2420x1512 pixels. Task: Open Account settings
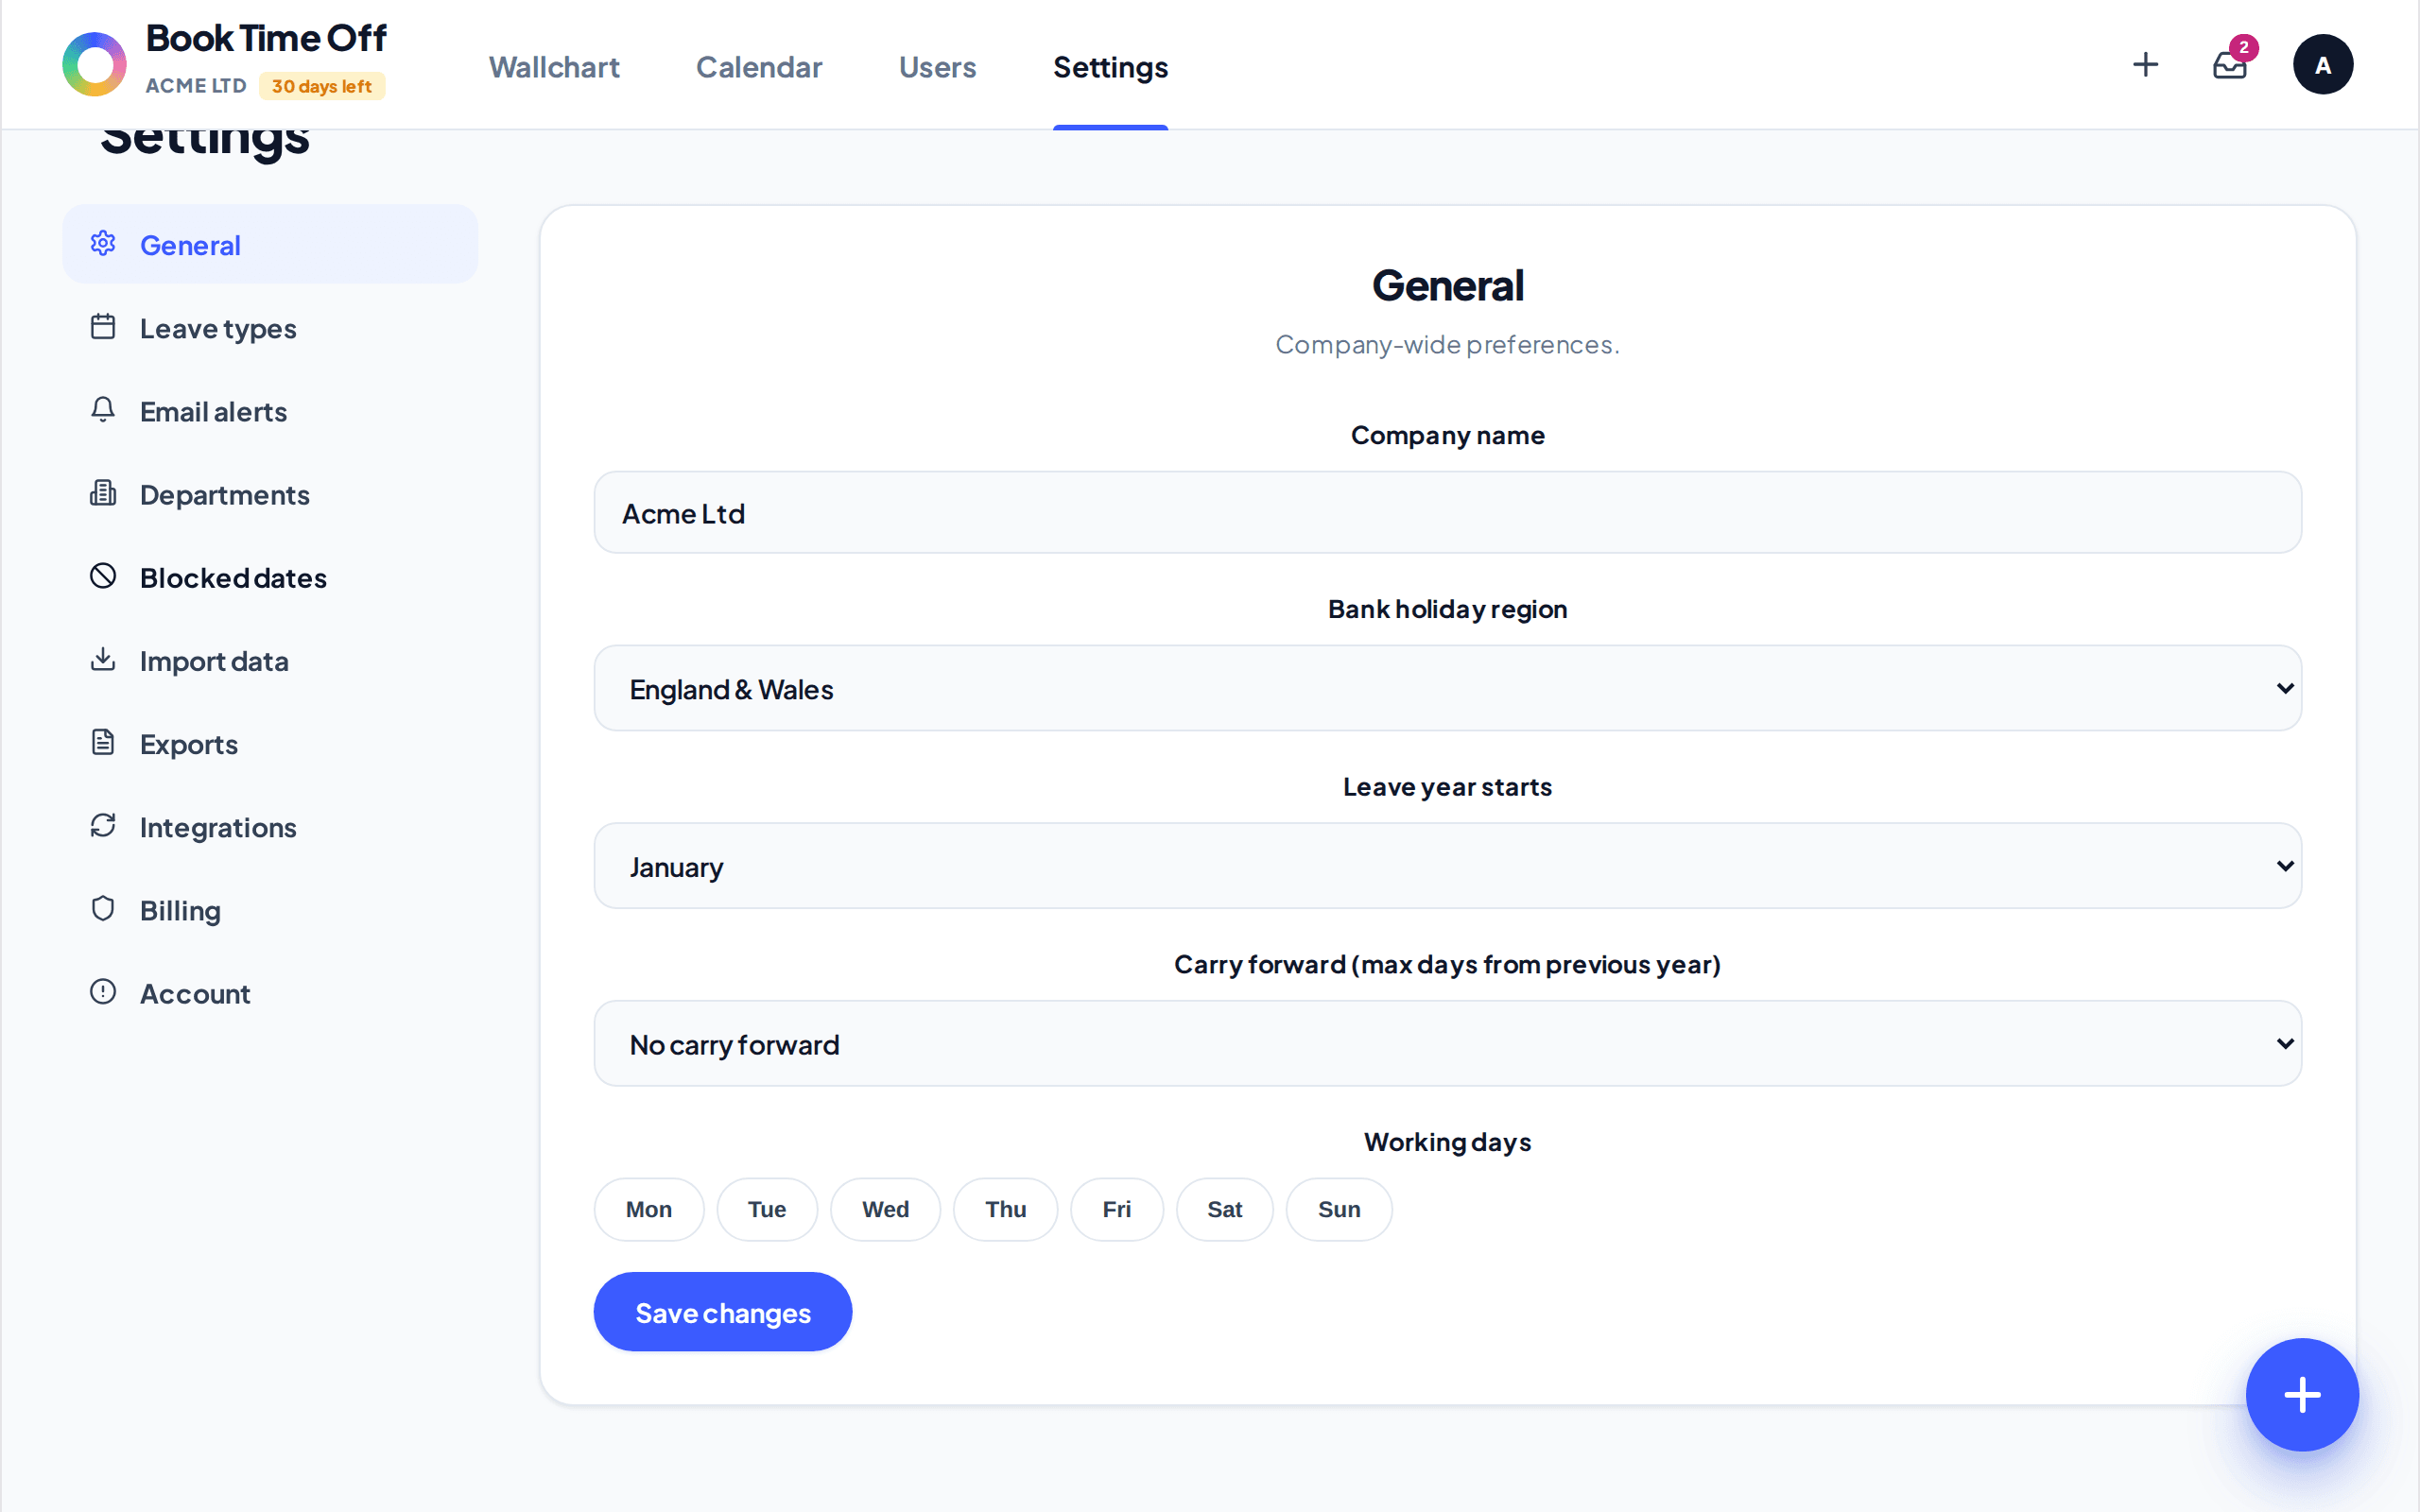(x=270, y=993)
